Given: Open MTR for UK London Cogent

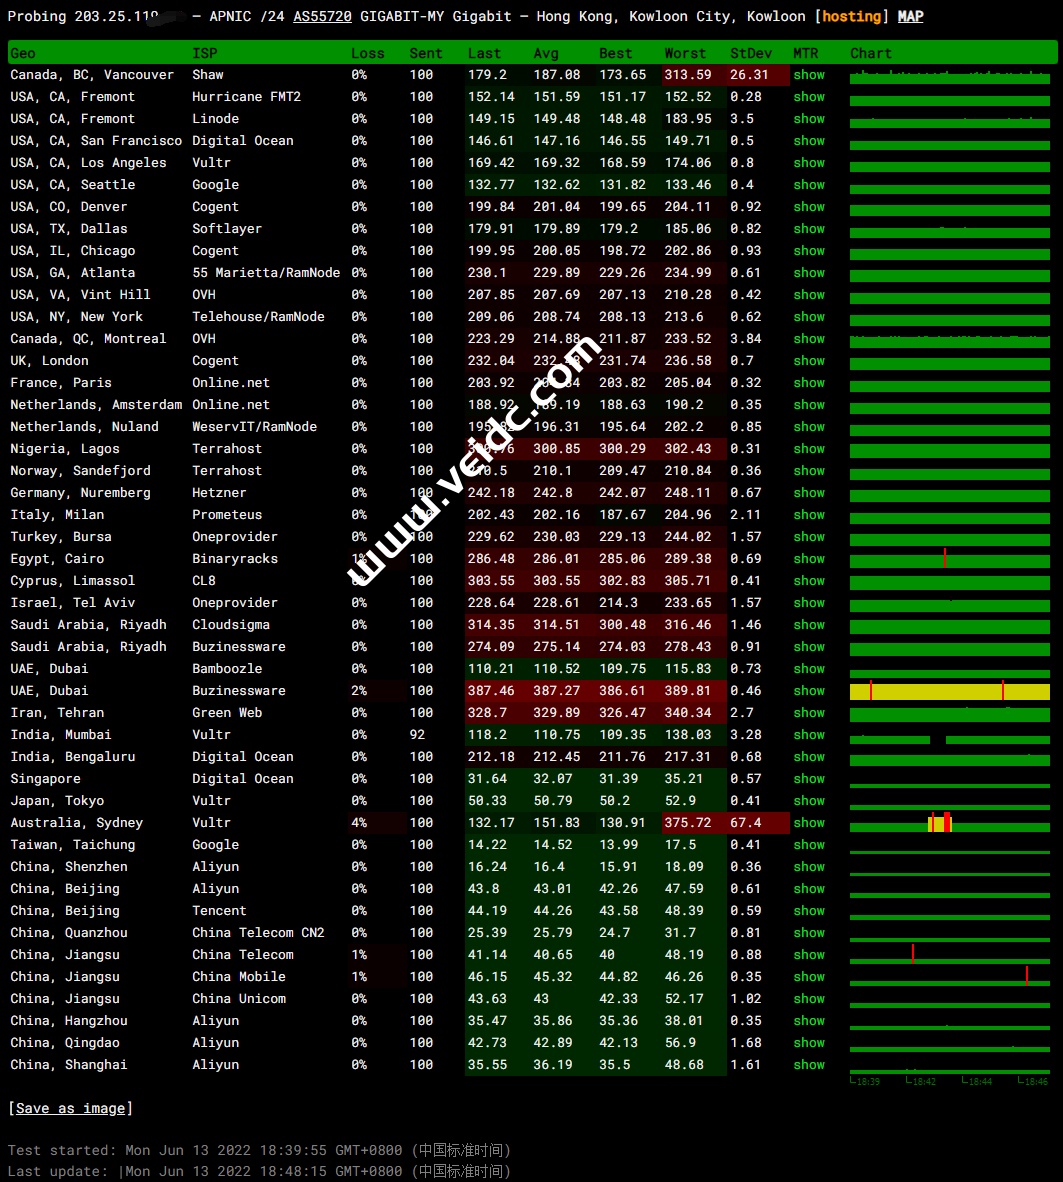Looking at the screenshot, I should point(809,361).
